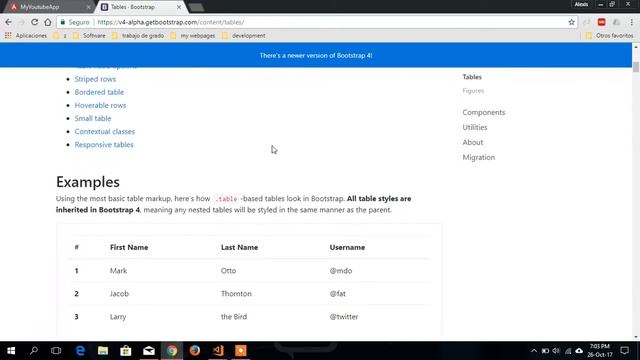Image resolution: width=640 pixels, height=360 pixels.
Task: Click the @mdo username cell
Action: [341, 271]
